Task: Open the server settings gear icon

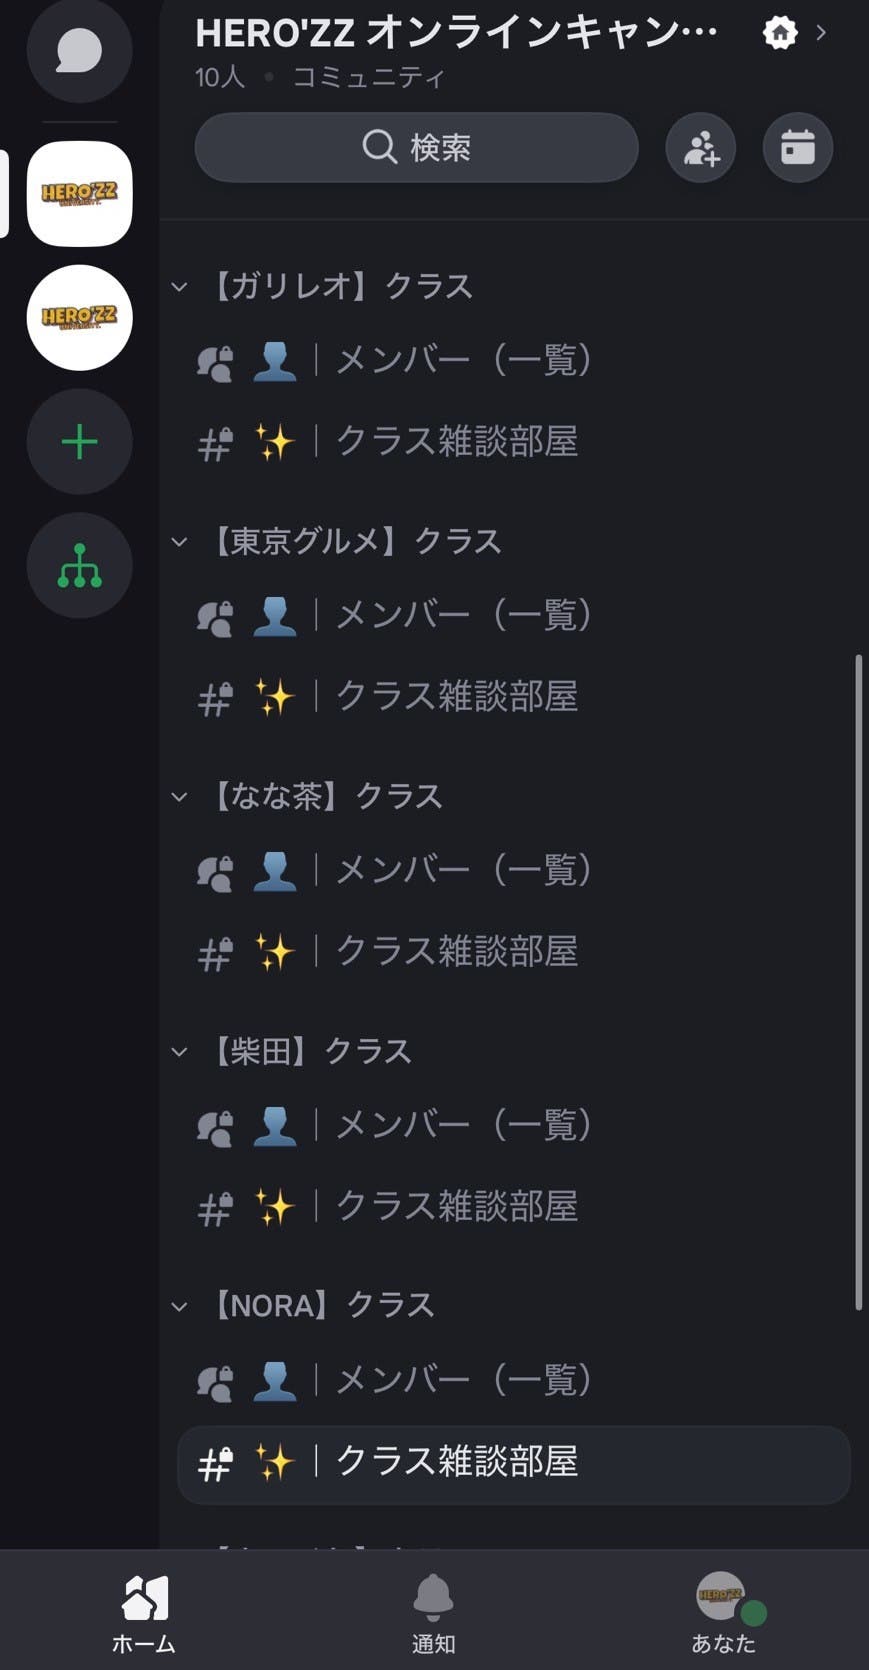Action: tap(779, 33)
